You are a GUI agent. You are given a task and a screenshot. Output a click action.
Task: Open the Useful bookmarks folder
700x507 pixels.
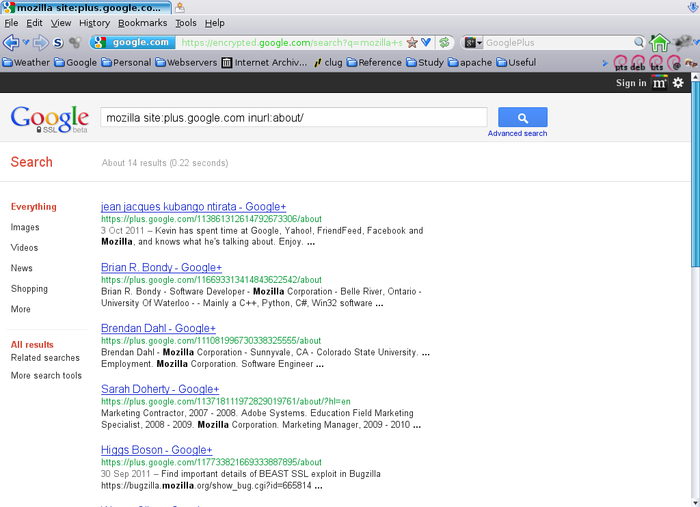coord(516,62)
